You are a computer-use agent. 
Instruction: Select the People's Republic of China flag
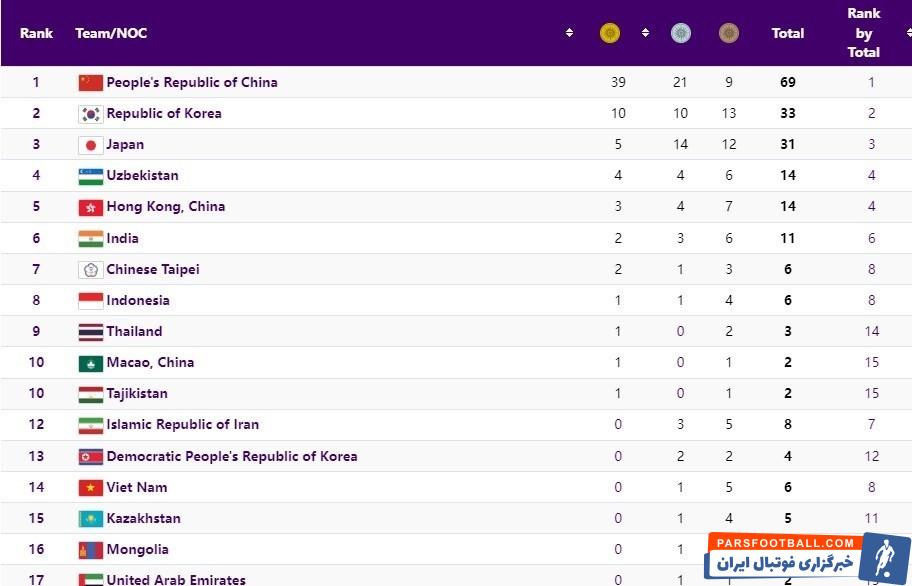[x=91, y=83]
